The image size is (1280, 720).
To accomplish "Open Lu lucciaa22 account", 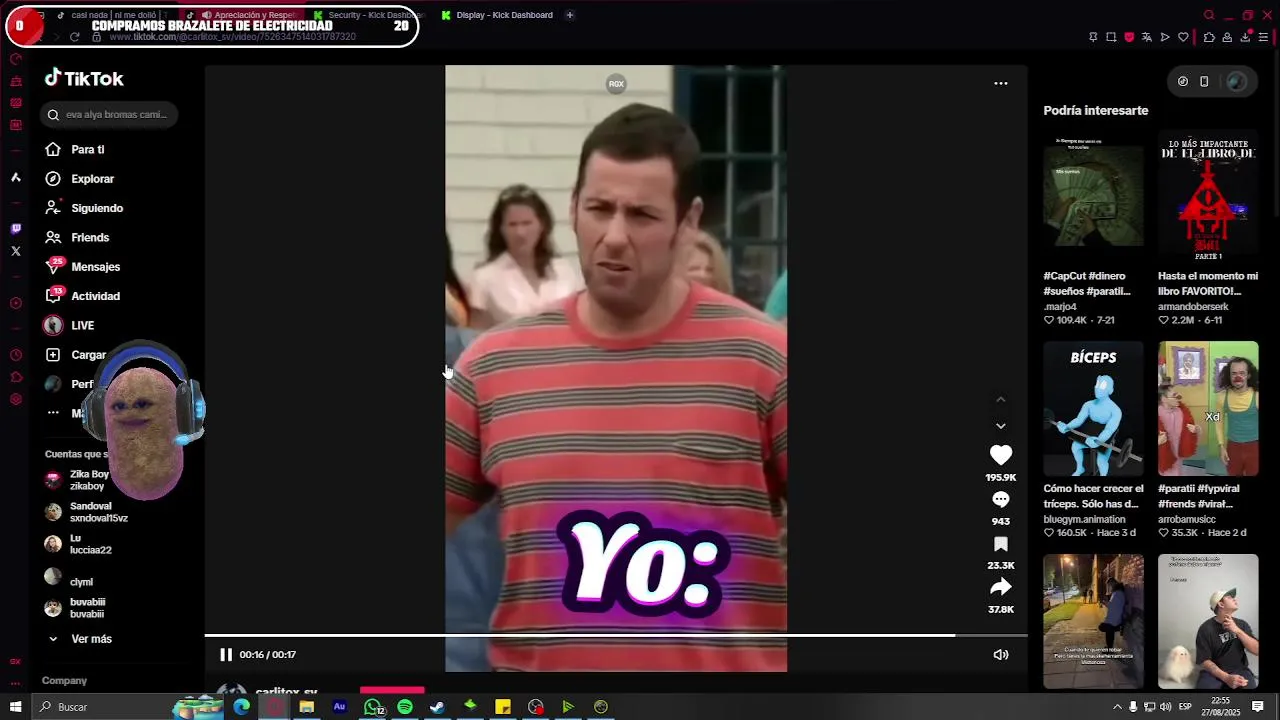I will [79, 544].
